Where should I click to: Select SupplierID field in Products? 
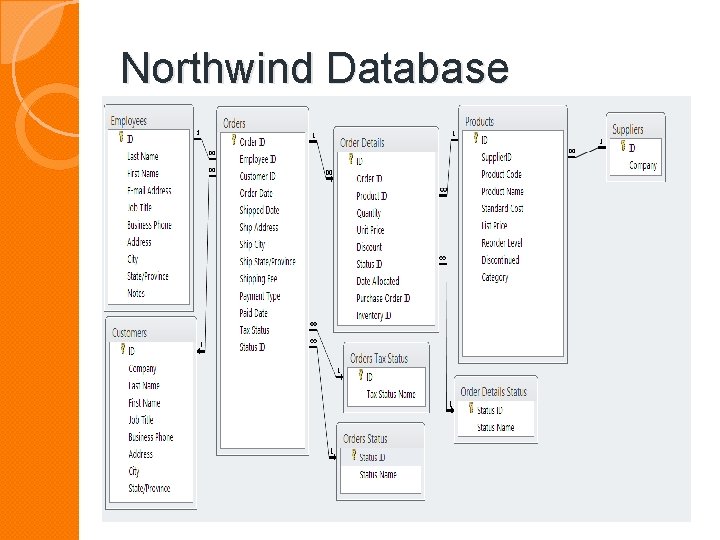[x=496, y=158]
